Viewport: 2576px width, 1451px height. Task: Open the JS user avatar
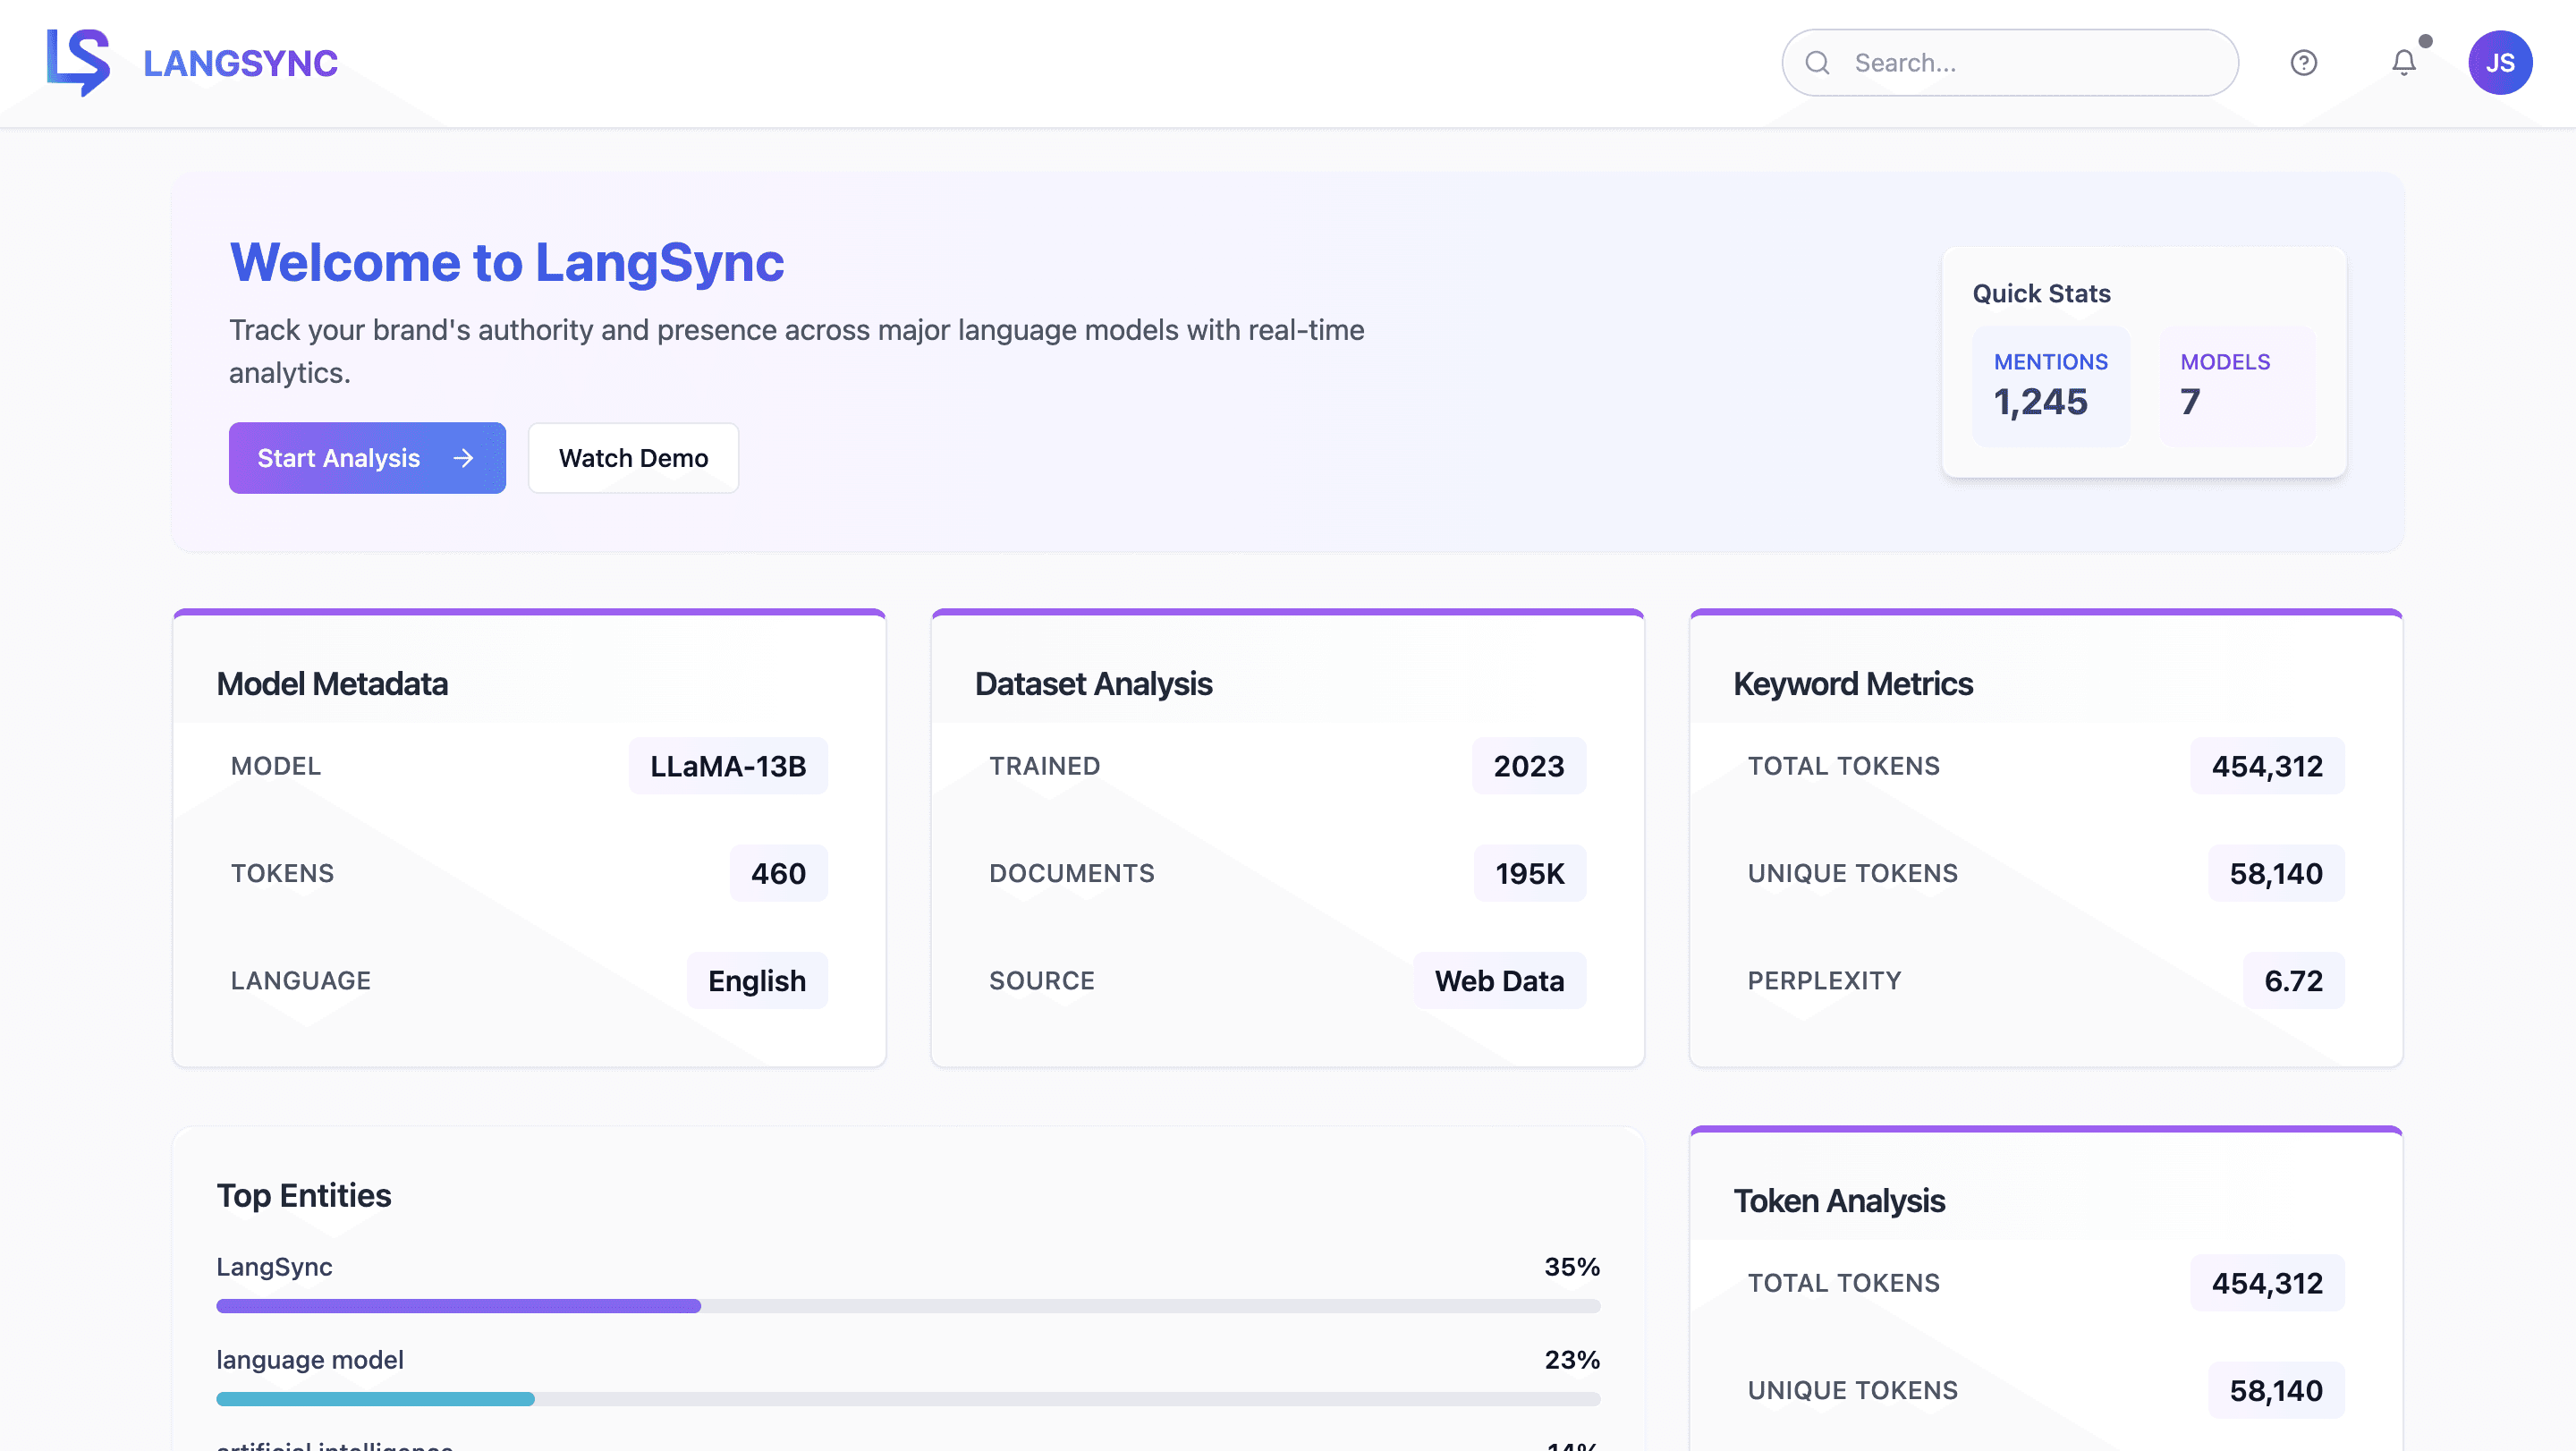(2499, 63)
